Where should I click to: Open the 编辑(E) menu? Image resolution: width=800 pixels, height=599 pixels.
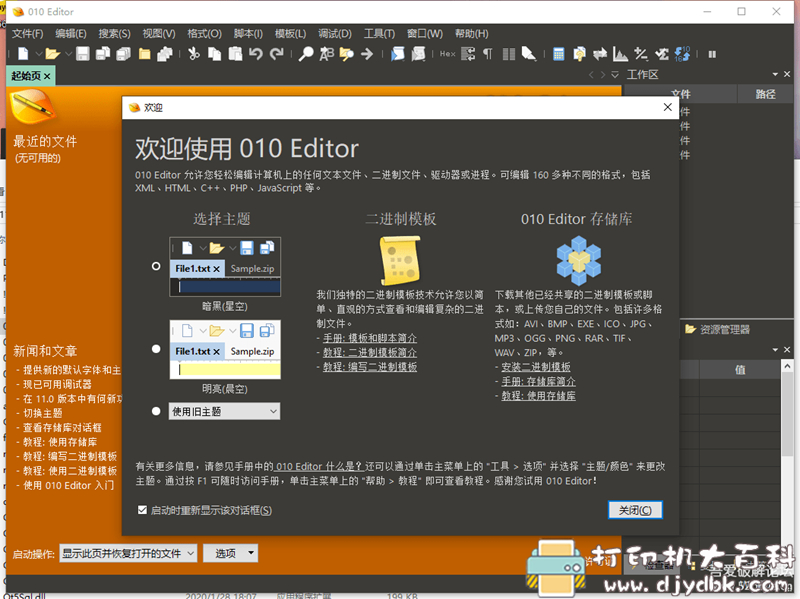71,34
